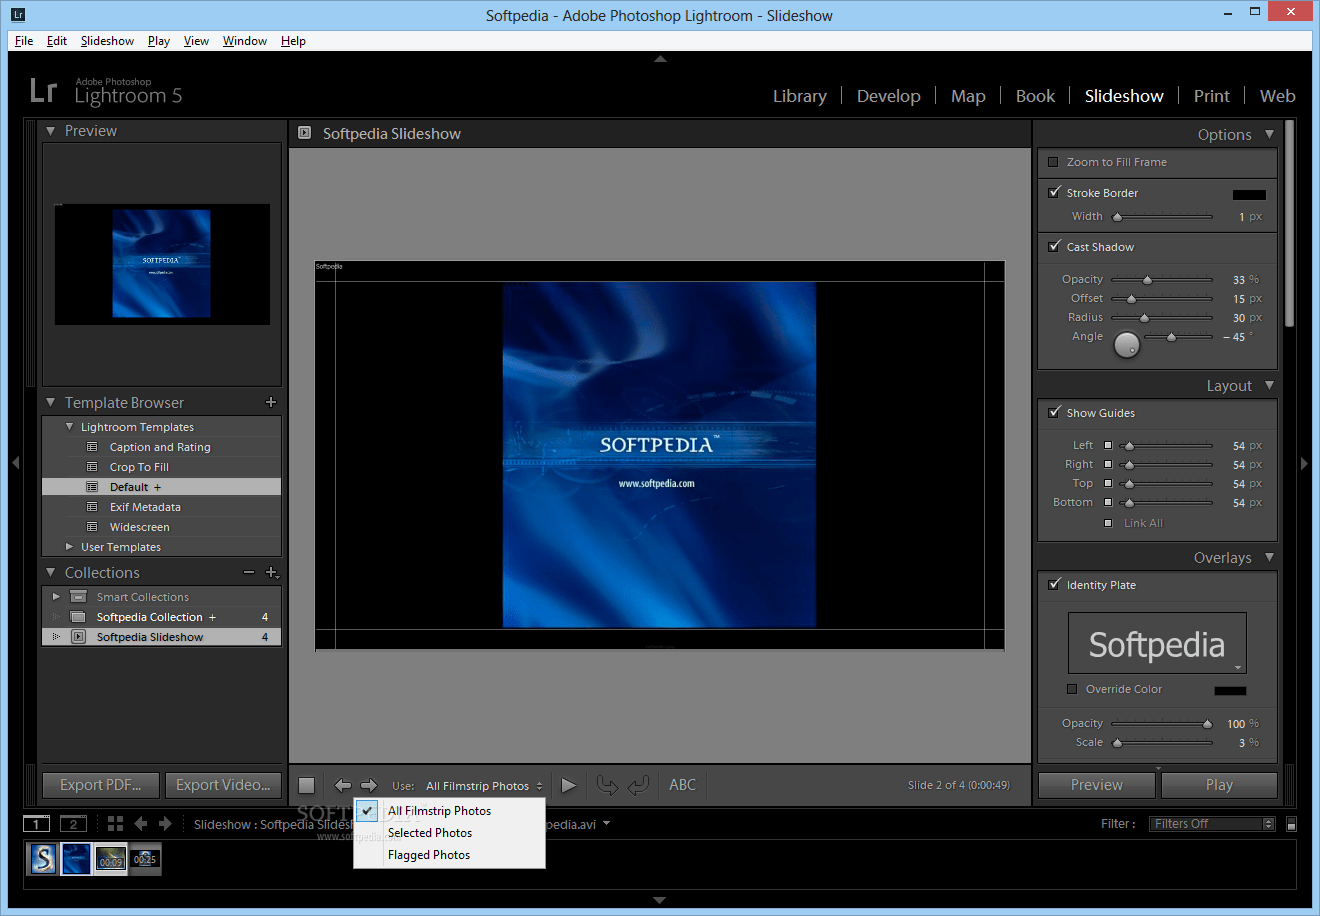Click the filmstrip go back arrow
This screenshot has height=916, width=1320.
[141, 823]
